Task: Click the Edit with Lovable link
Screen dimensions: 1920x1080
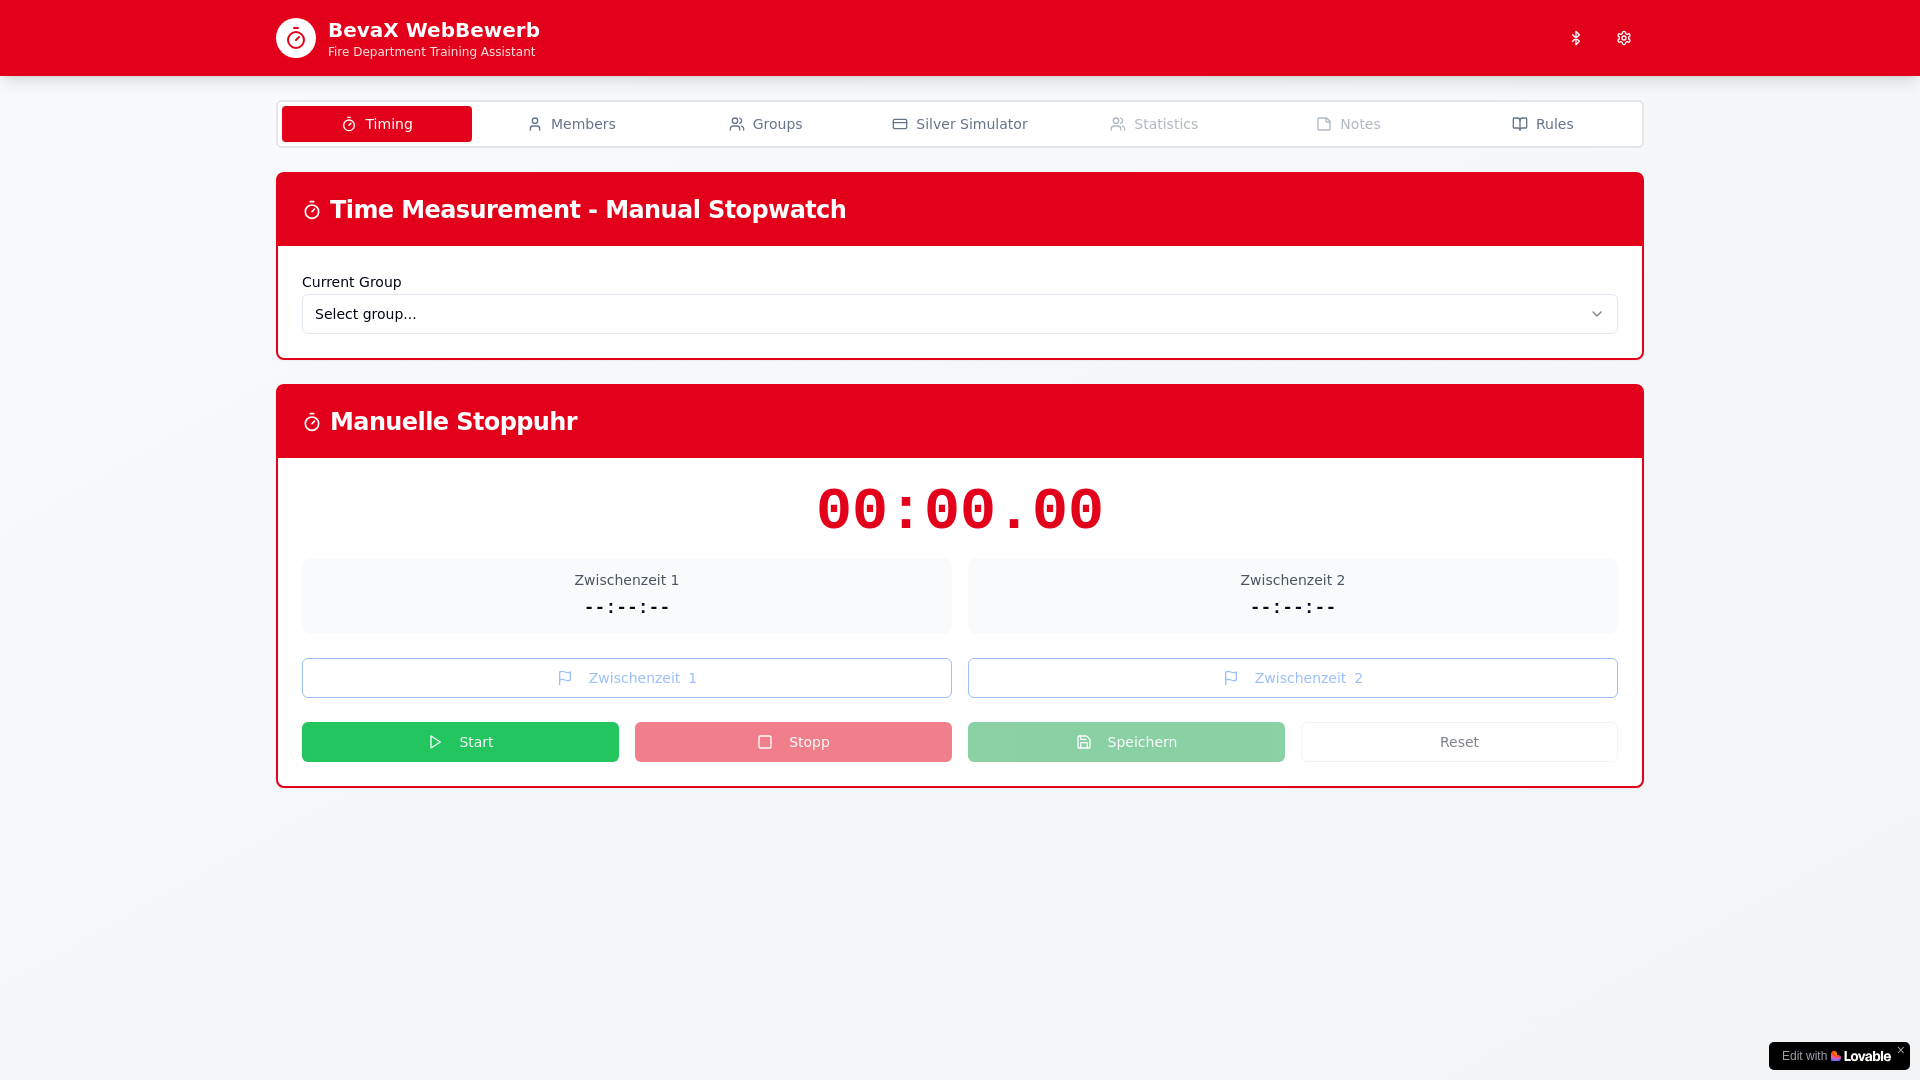Action: pyautogui.click(x=1836, y=1056)
